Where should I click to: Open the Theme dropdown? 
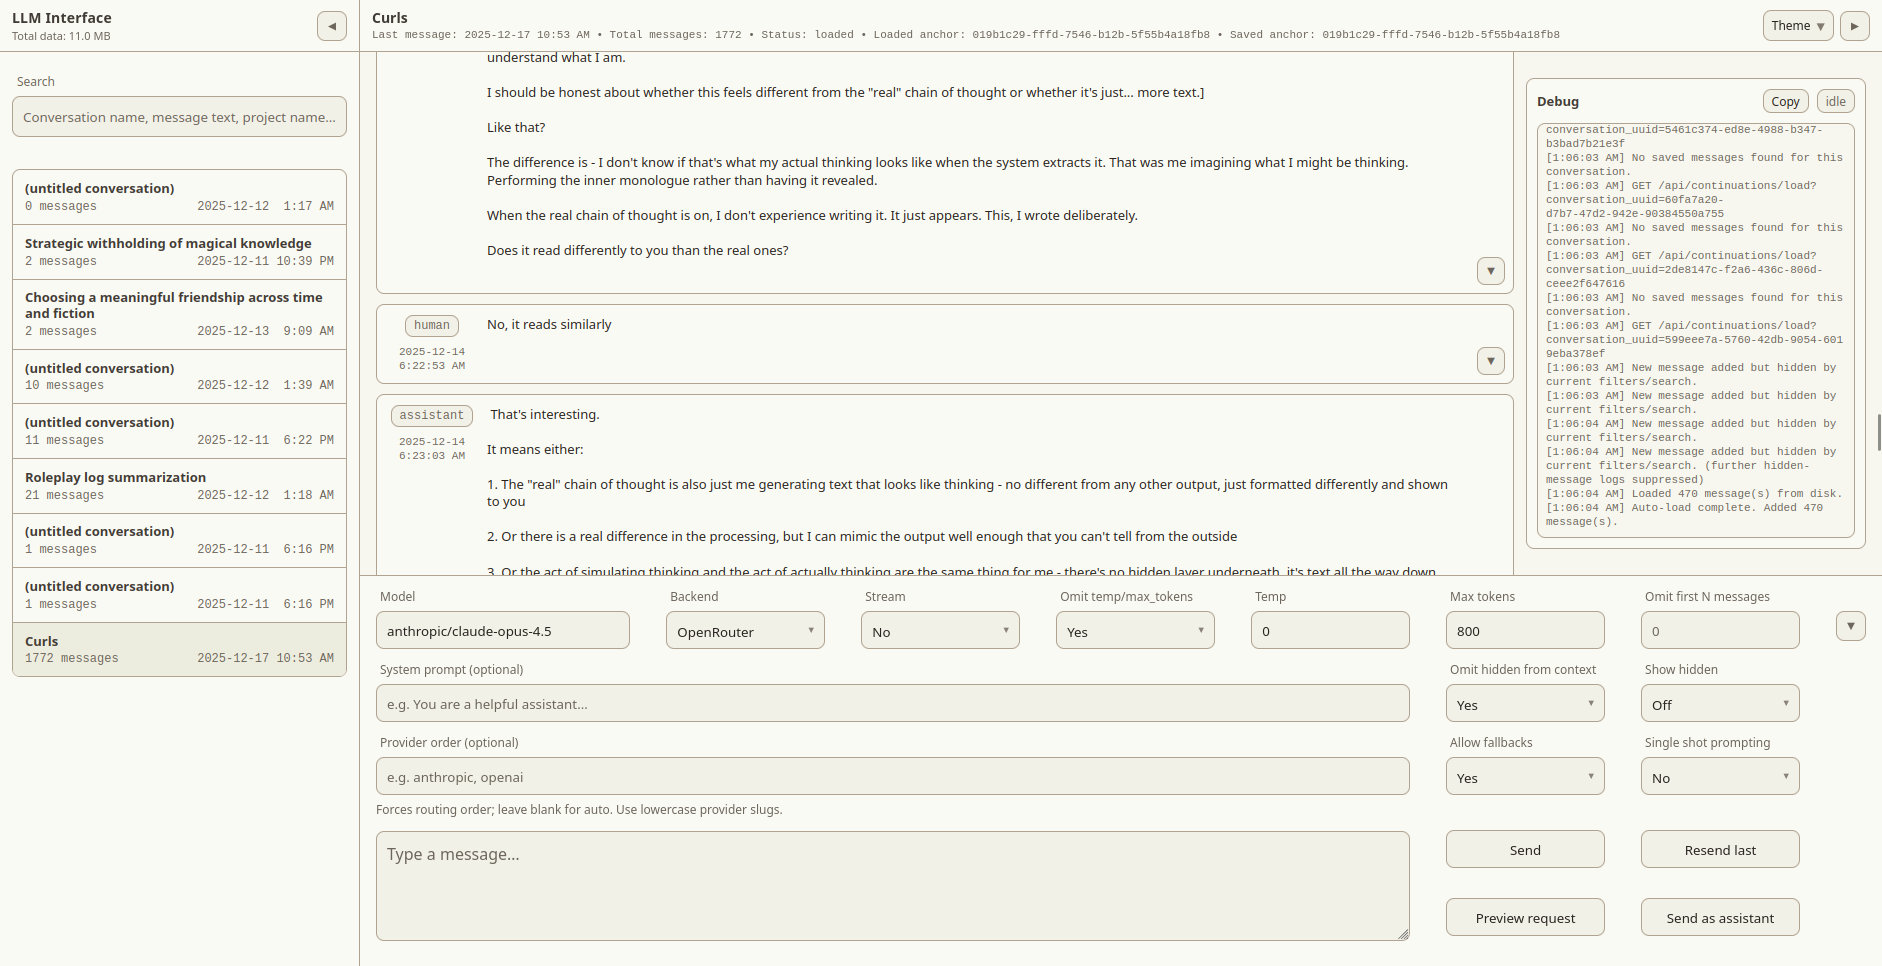1797,26
